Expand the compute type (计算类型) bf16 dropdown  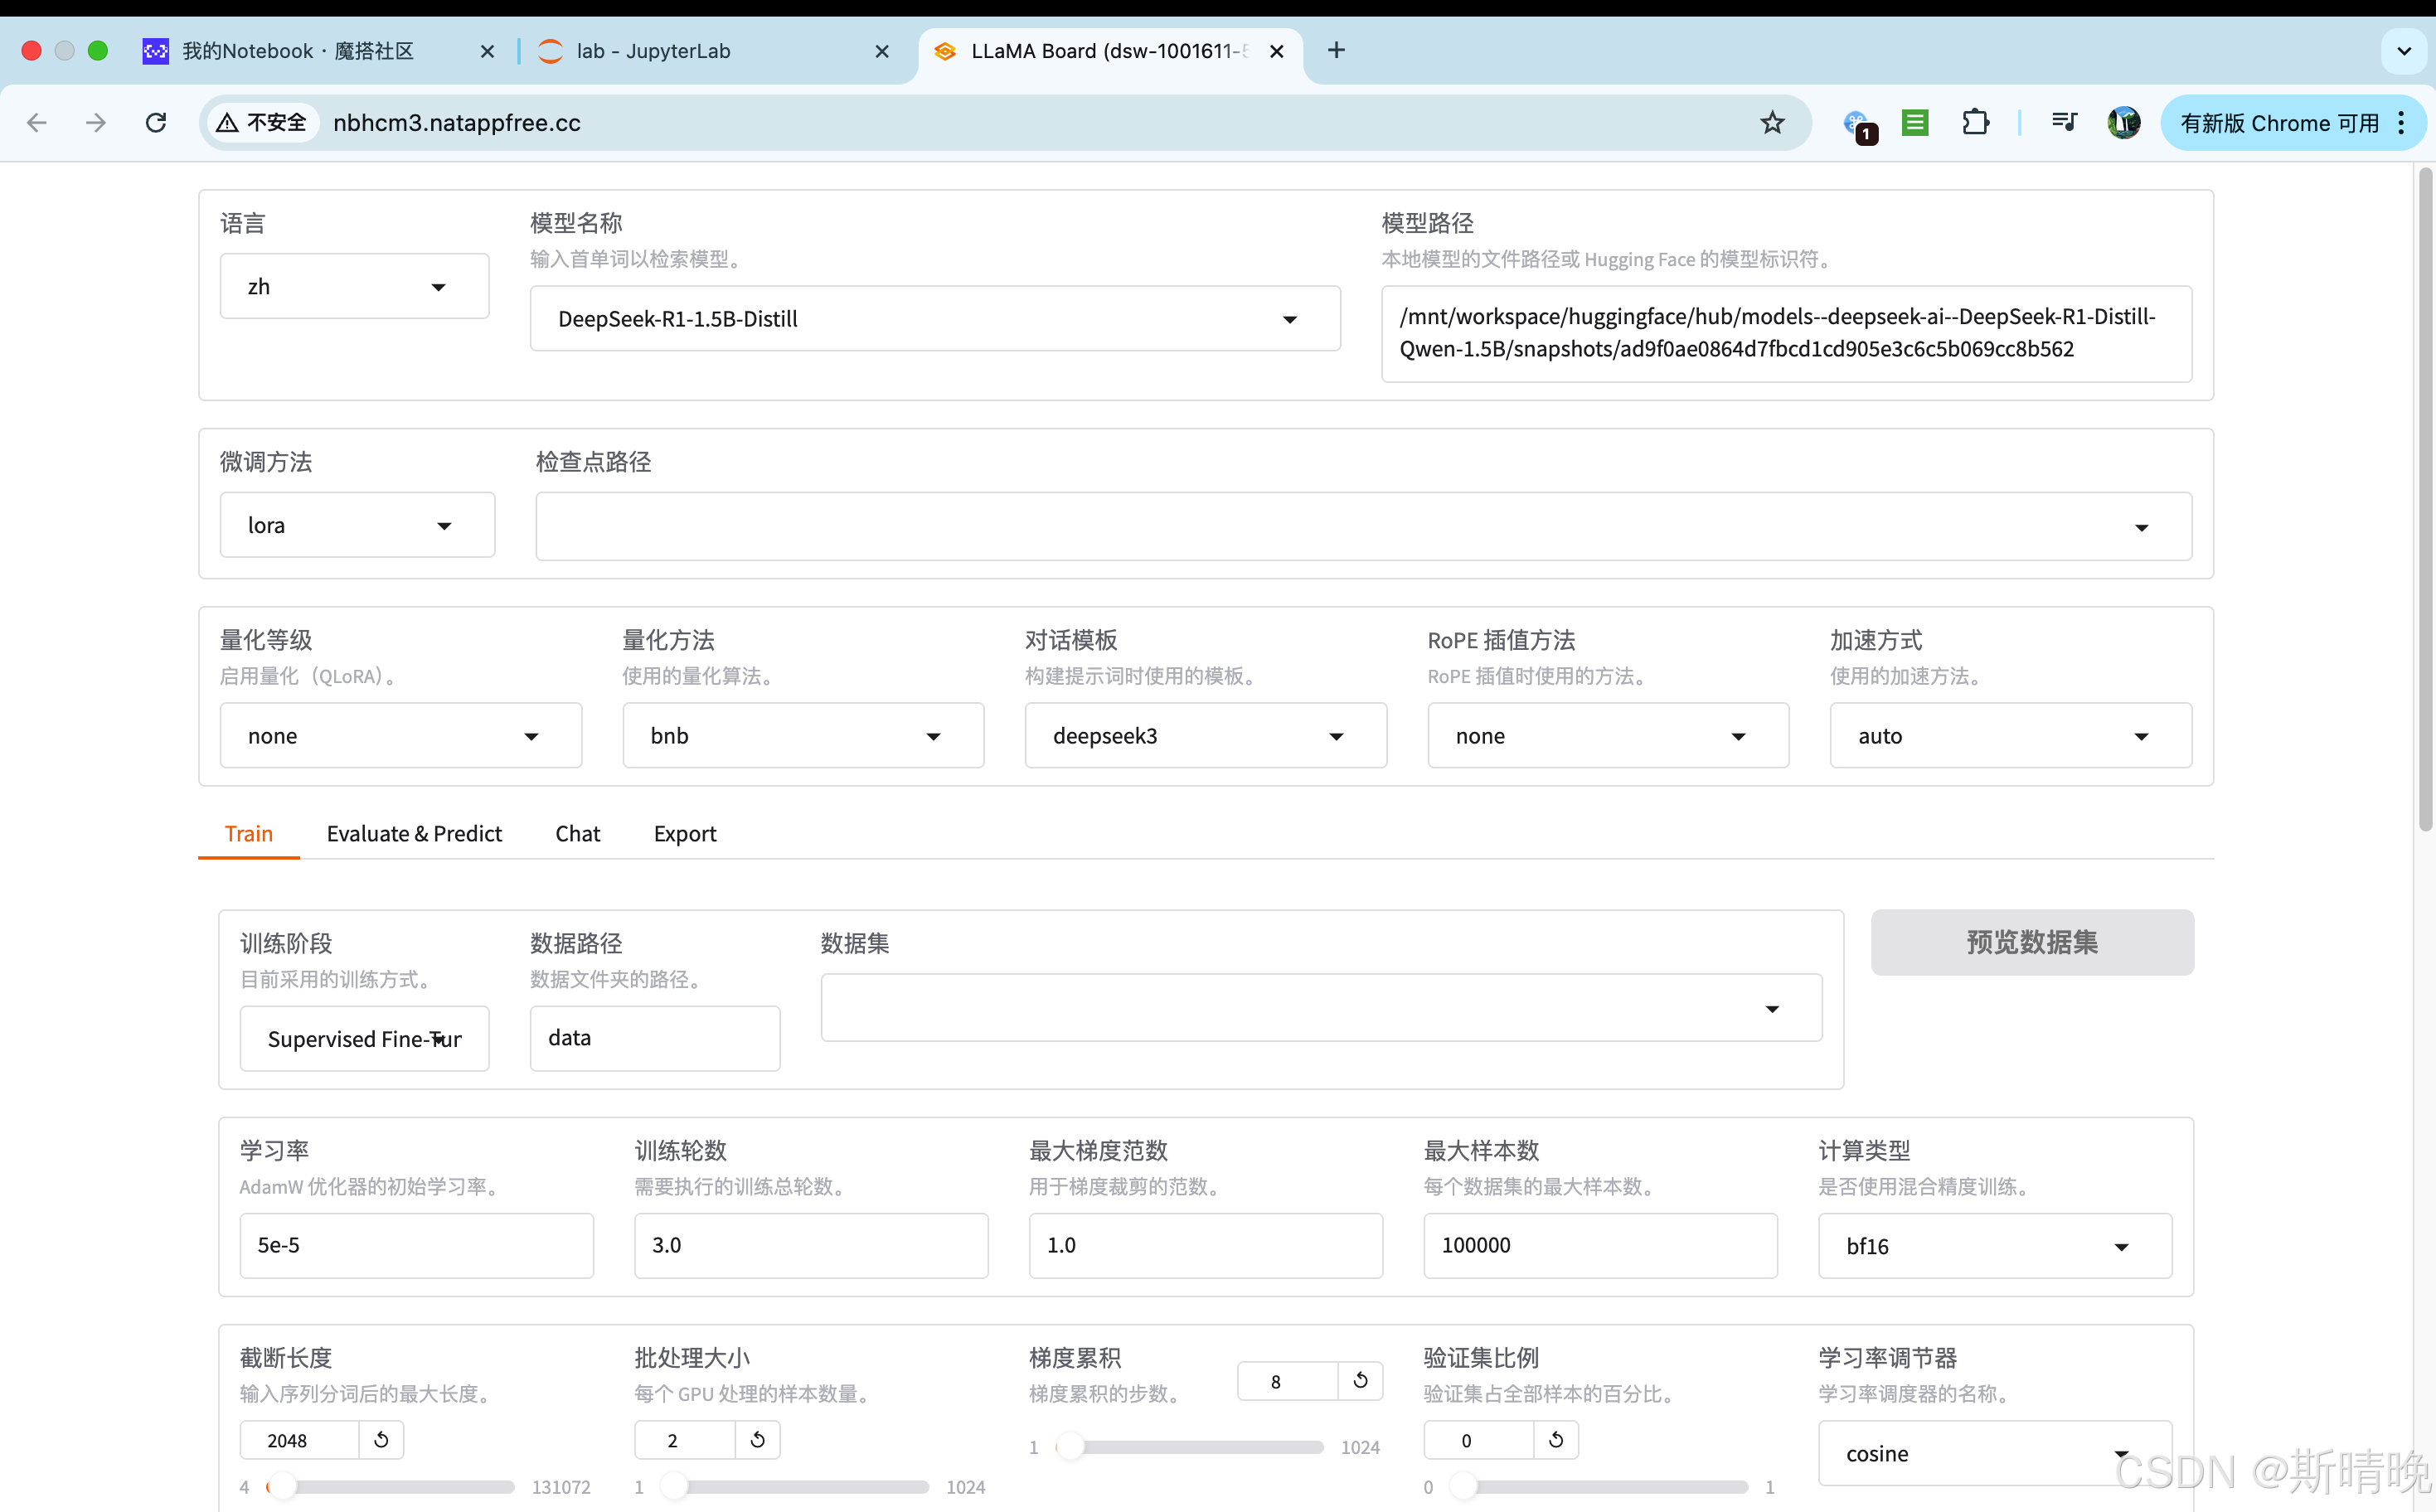coord(1994,1246)
